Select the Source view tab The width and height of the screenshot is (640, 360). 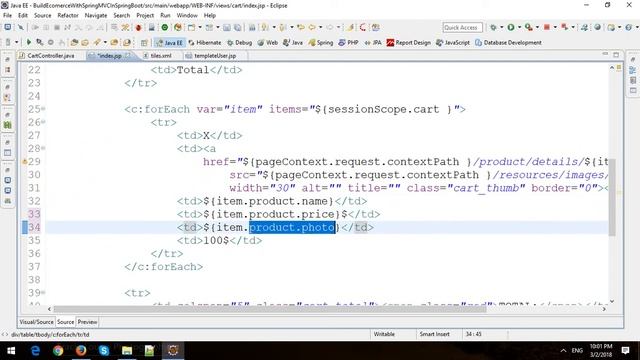tap(65, 322)
